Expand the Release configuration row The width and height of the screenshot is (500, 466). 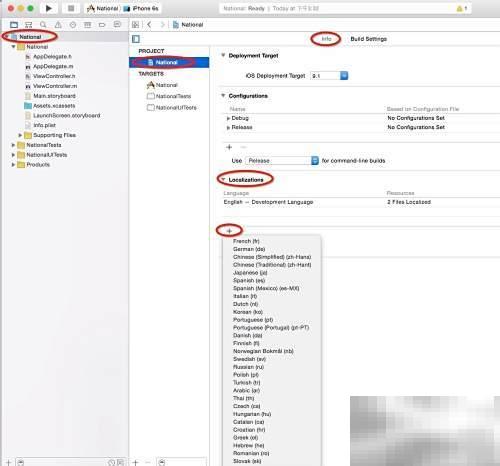tap(228, 127)
